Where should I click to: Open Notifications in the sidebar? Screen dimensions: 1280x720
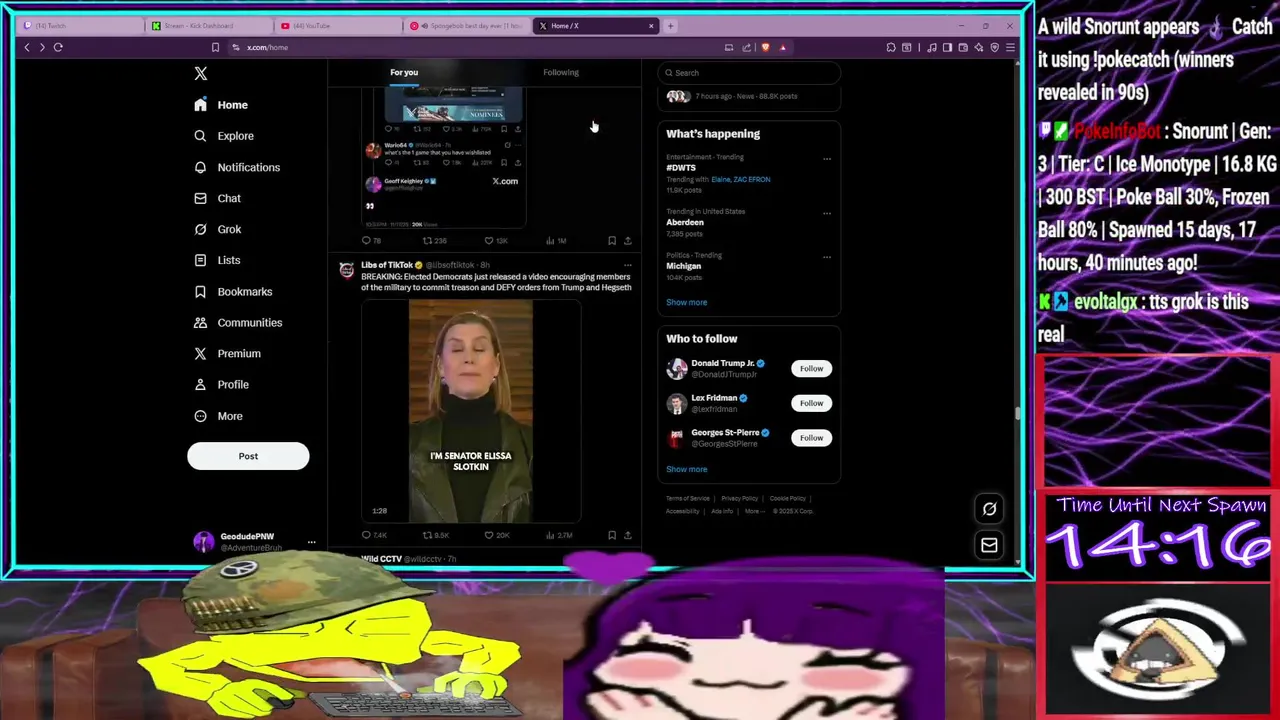pyautogui.click(x=236, y=167)
